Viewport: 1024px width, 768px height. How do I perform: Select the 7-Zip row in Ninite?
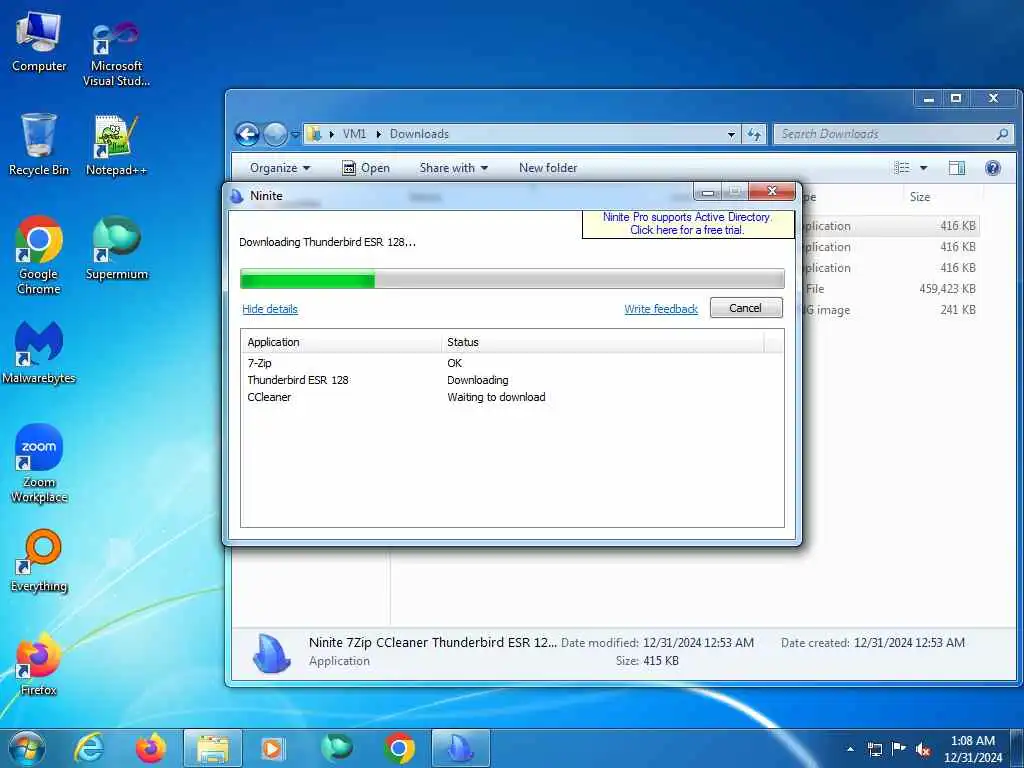511,363
